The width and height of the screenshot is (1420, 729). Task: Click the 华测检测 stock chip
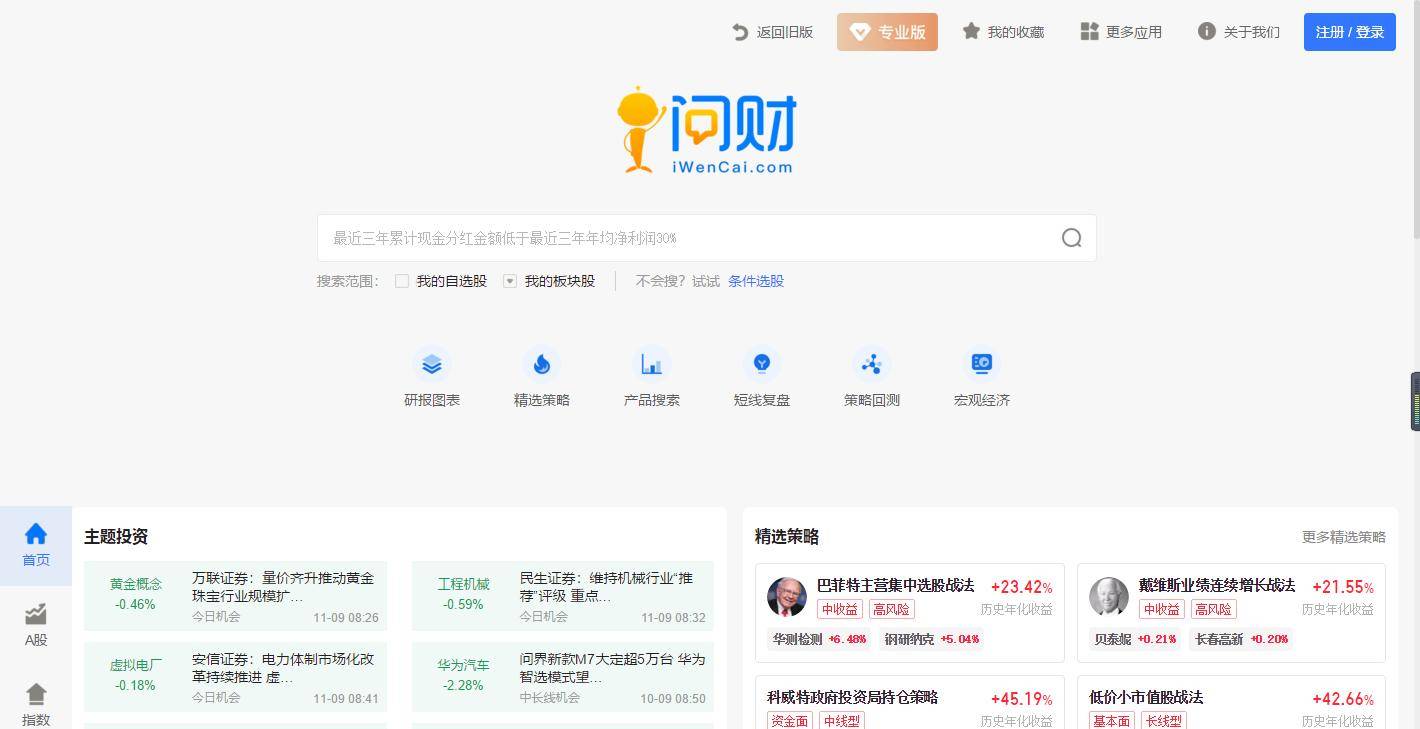click(820, 639)
